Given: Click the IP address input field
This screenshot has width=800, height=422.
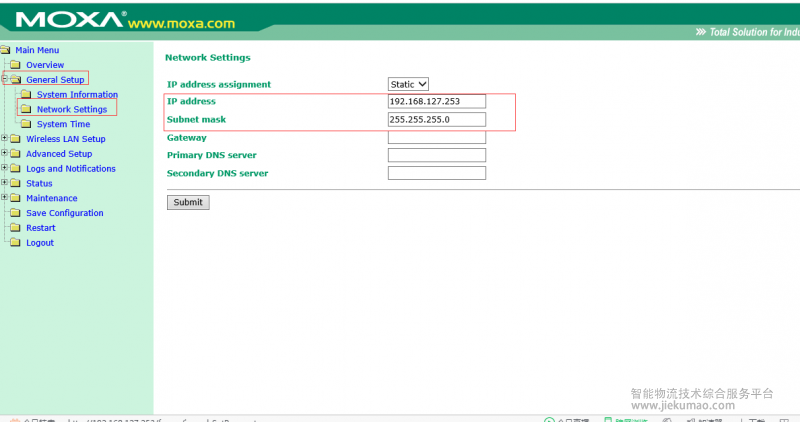Looking at the screenshot, I should pyautogui.click(x=436, y=101).
